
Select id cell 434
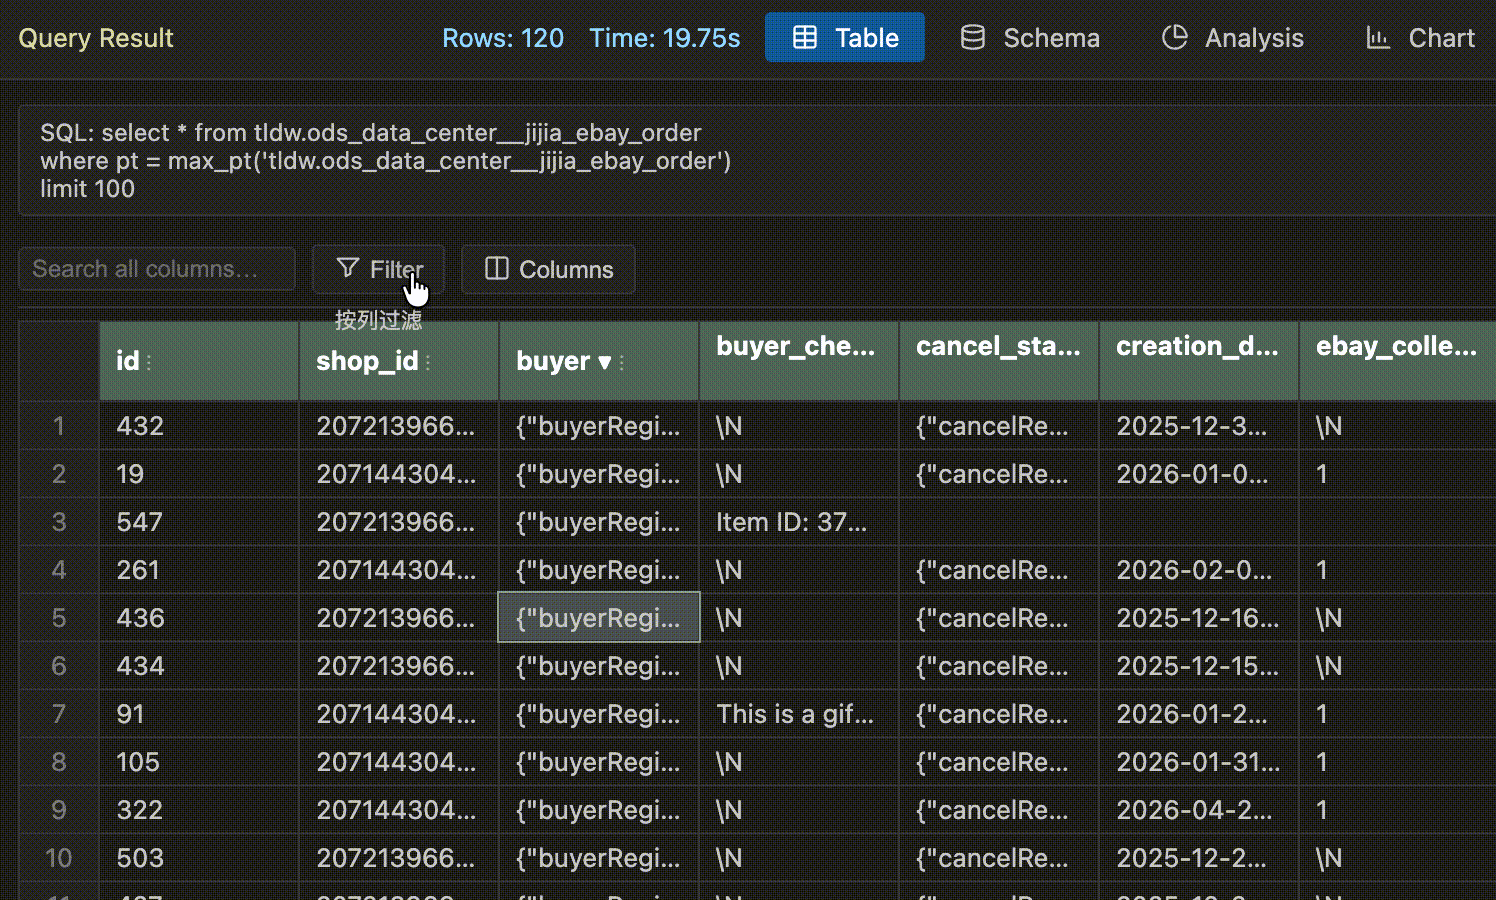click(199, 666)
